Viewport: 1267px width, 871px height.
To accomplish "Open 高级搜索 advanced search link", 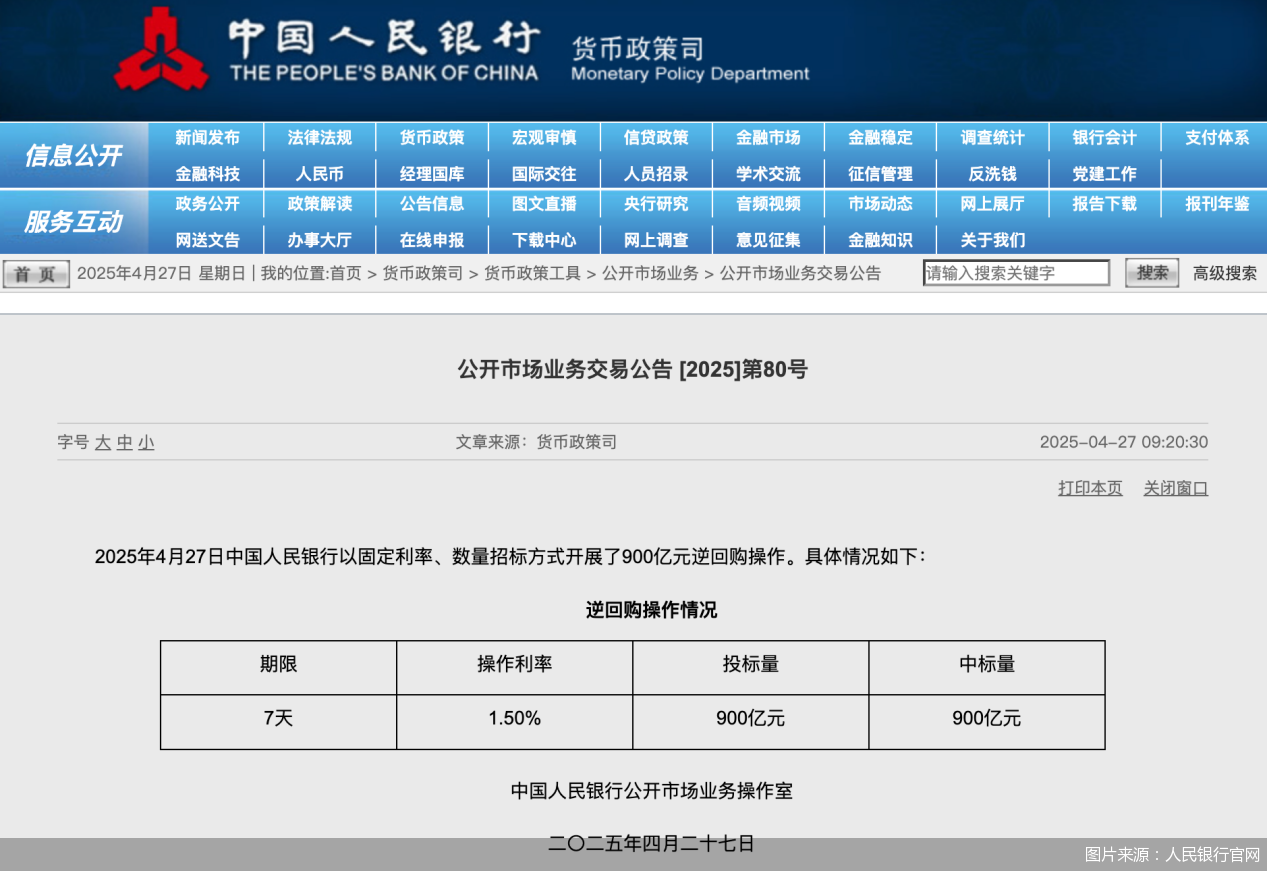I will click(x=1224, y=273).
